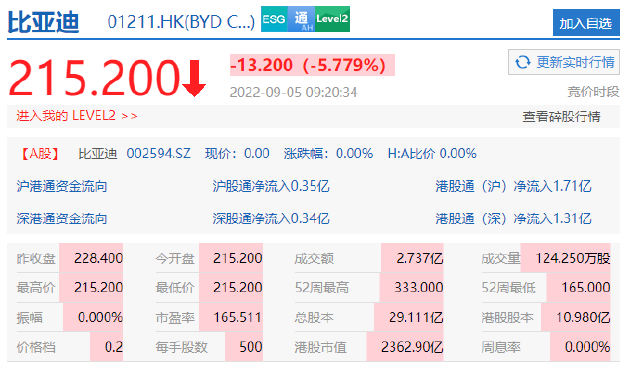
Task: Click 沪股通净流入0.35亿 text
Action: 271,186
